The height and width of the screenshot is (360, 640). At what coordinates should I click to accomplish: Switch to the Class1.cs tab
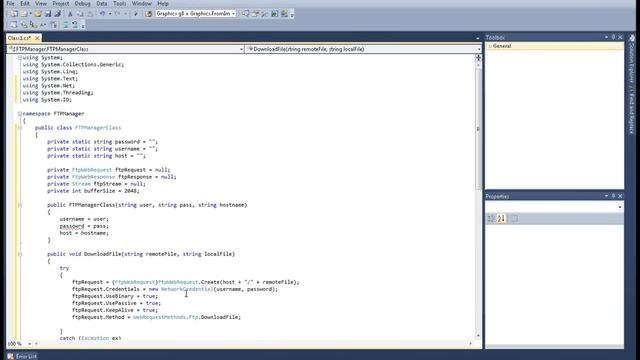(19, 38)
